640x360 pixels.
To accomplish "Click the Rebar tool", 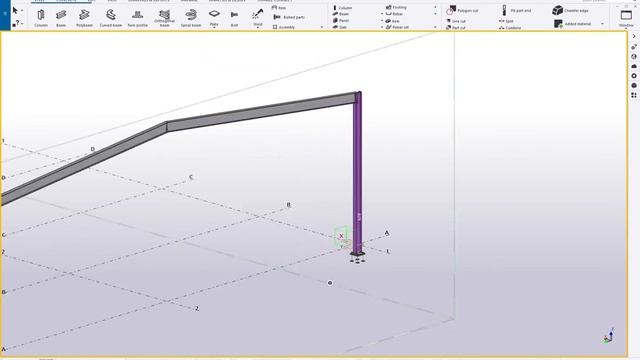I will coord(394,14).
